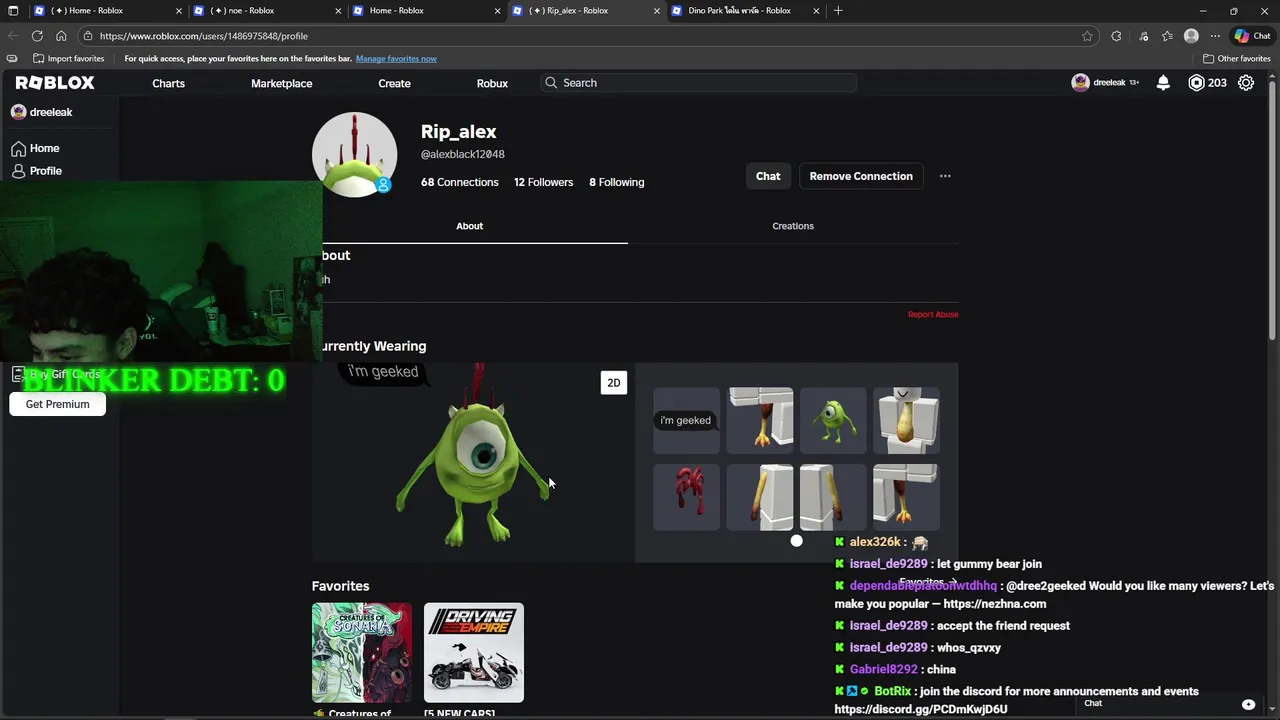
Task: Open a new browser tab
Action: 838,11
